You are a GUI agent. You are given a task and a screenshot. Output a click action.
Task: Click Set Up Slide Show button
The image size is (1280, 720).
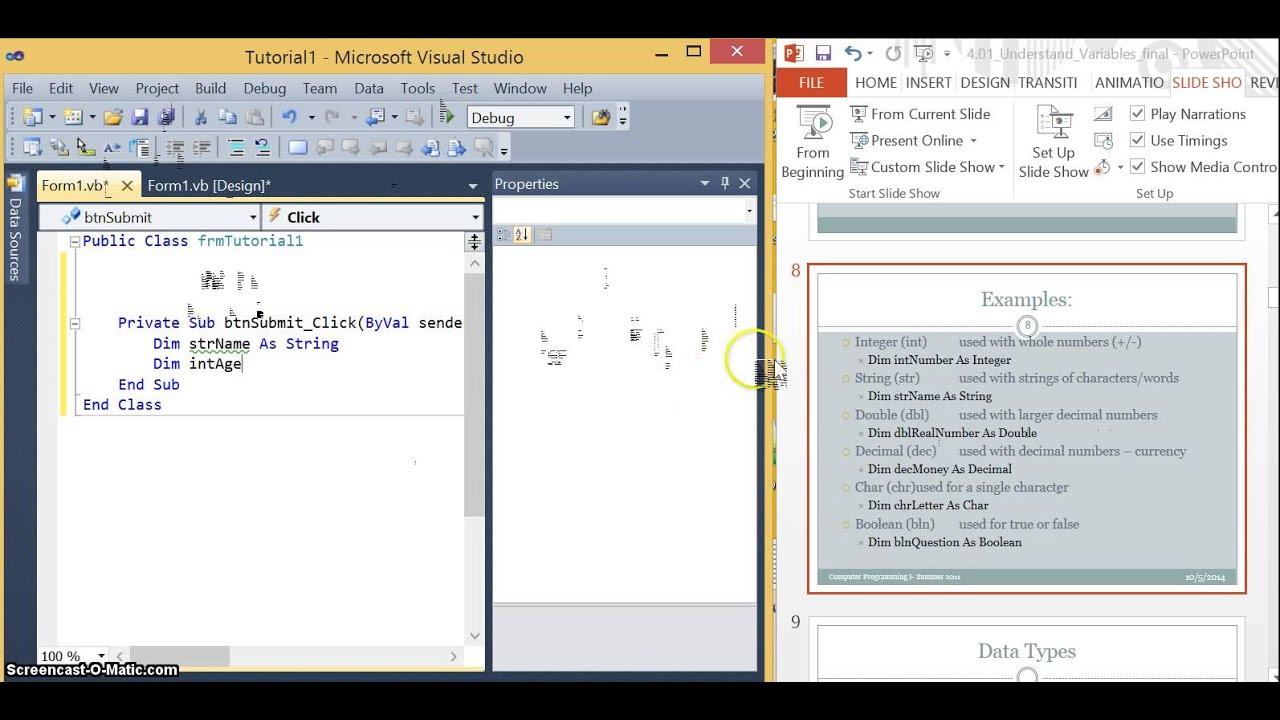pyautogui.click(x=1054, y=143)
